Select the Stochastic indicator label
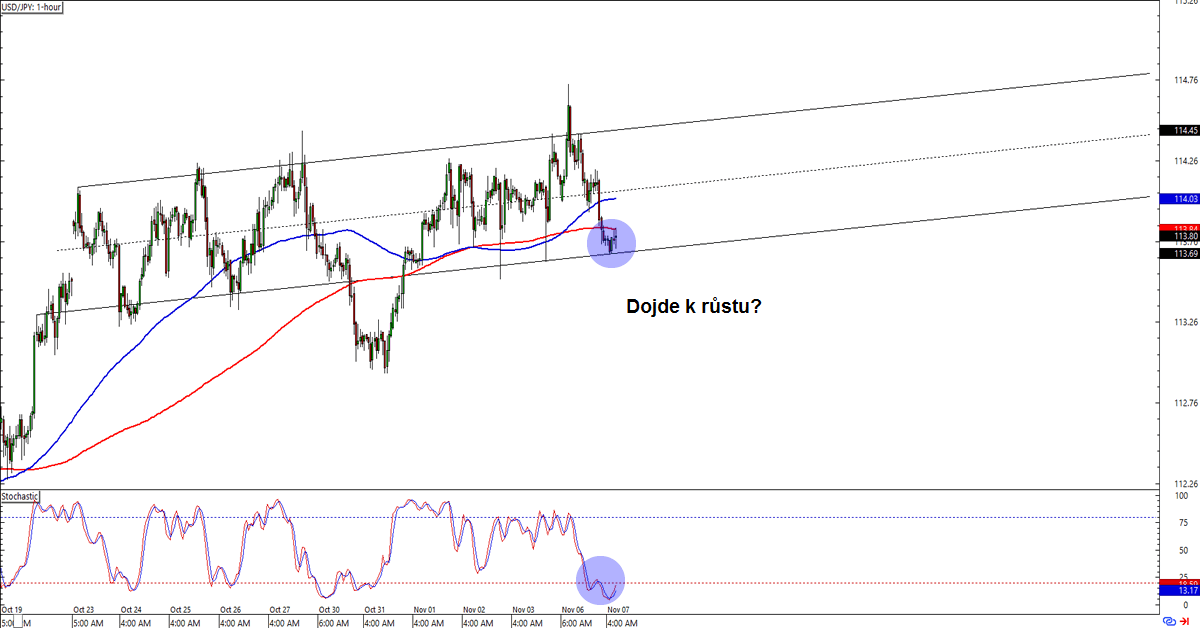This screenshot has height=628, width=1200. [21, 496]
